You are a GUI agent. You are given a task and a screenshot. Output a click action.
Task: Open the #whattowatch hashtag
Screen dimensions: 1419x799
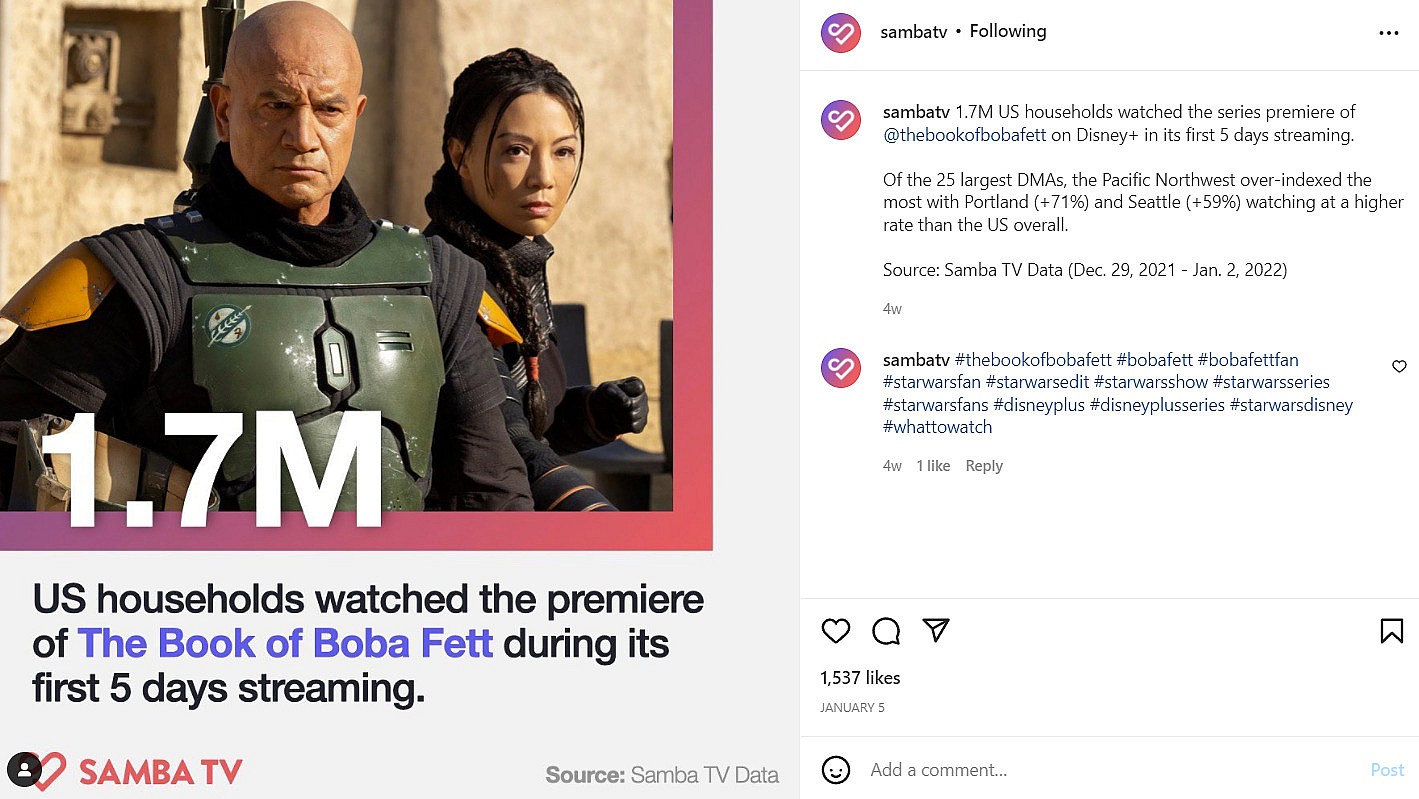(x=937, y=427)
